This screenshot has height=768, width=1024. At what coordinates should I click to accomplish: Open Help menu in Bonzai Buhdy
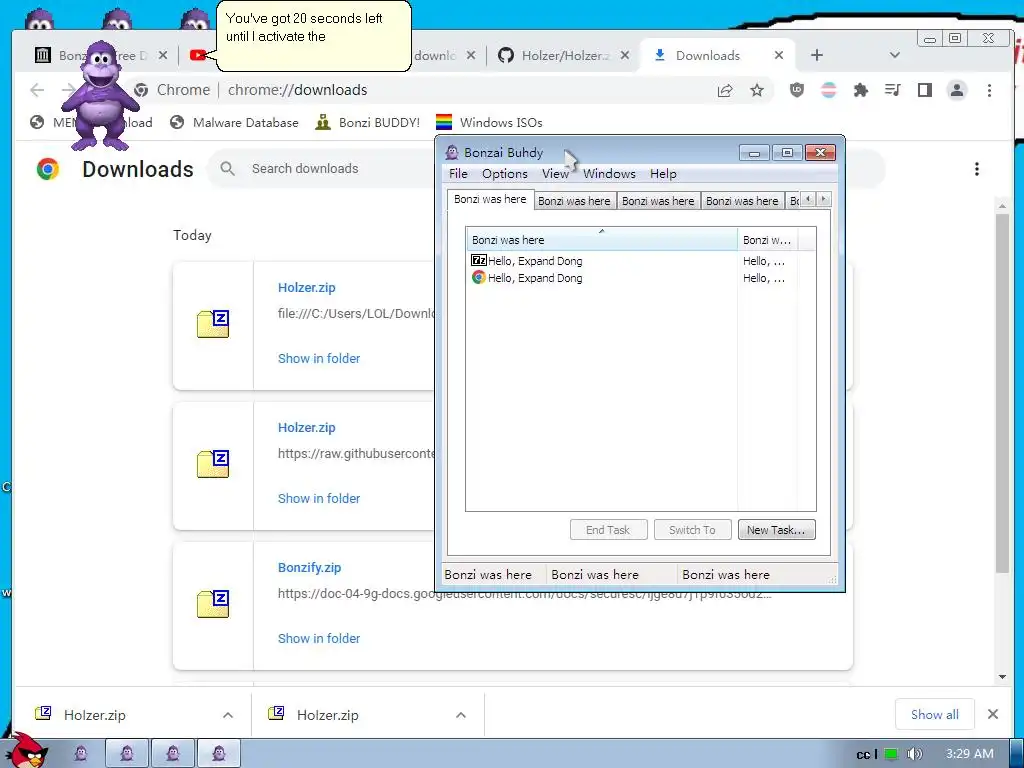663,174
